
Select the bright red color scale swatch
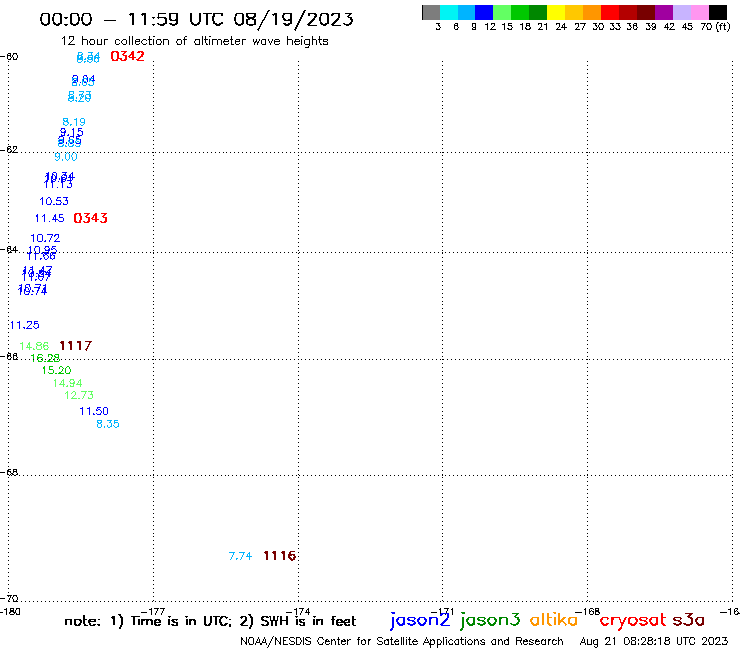click(610, 12)
